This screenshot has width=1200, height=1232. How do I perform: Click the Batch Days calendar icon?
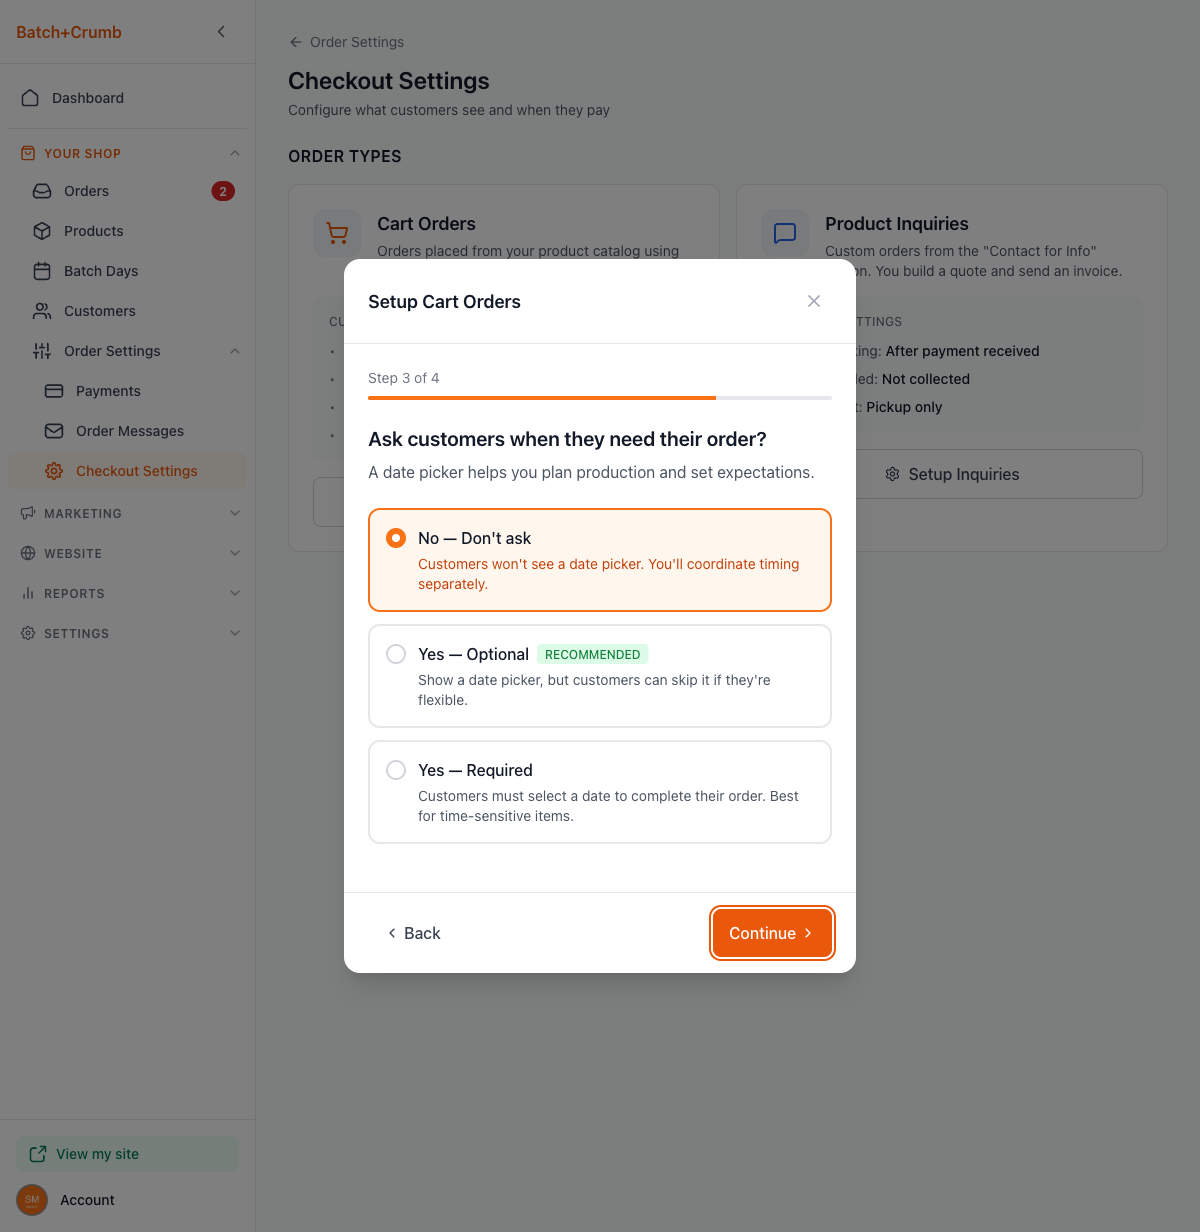[42, 271]
